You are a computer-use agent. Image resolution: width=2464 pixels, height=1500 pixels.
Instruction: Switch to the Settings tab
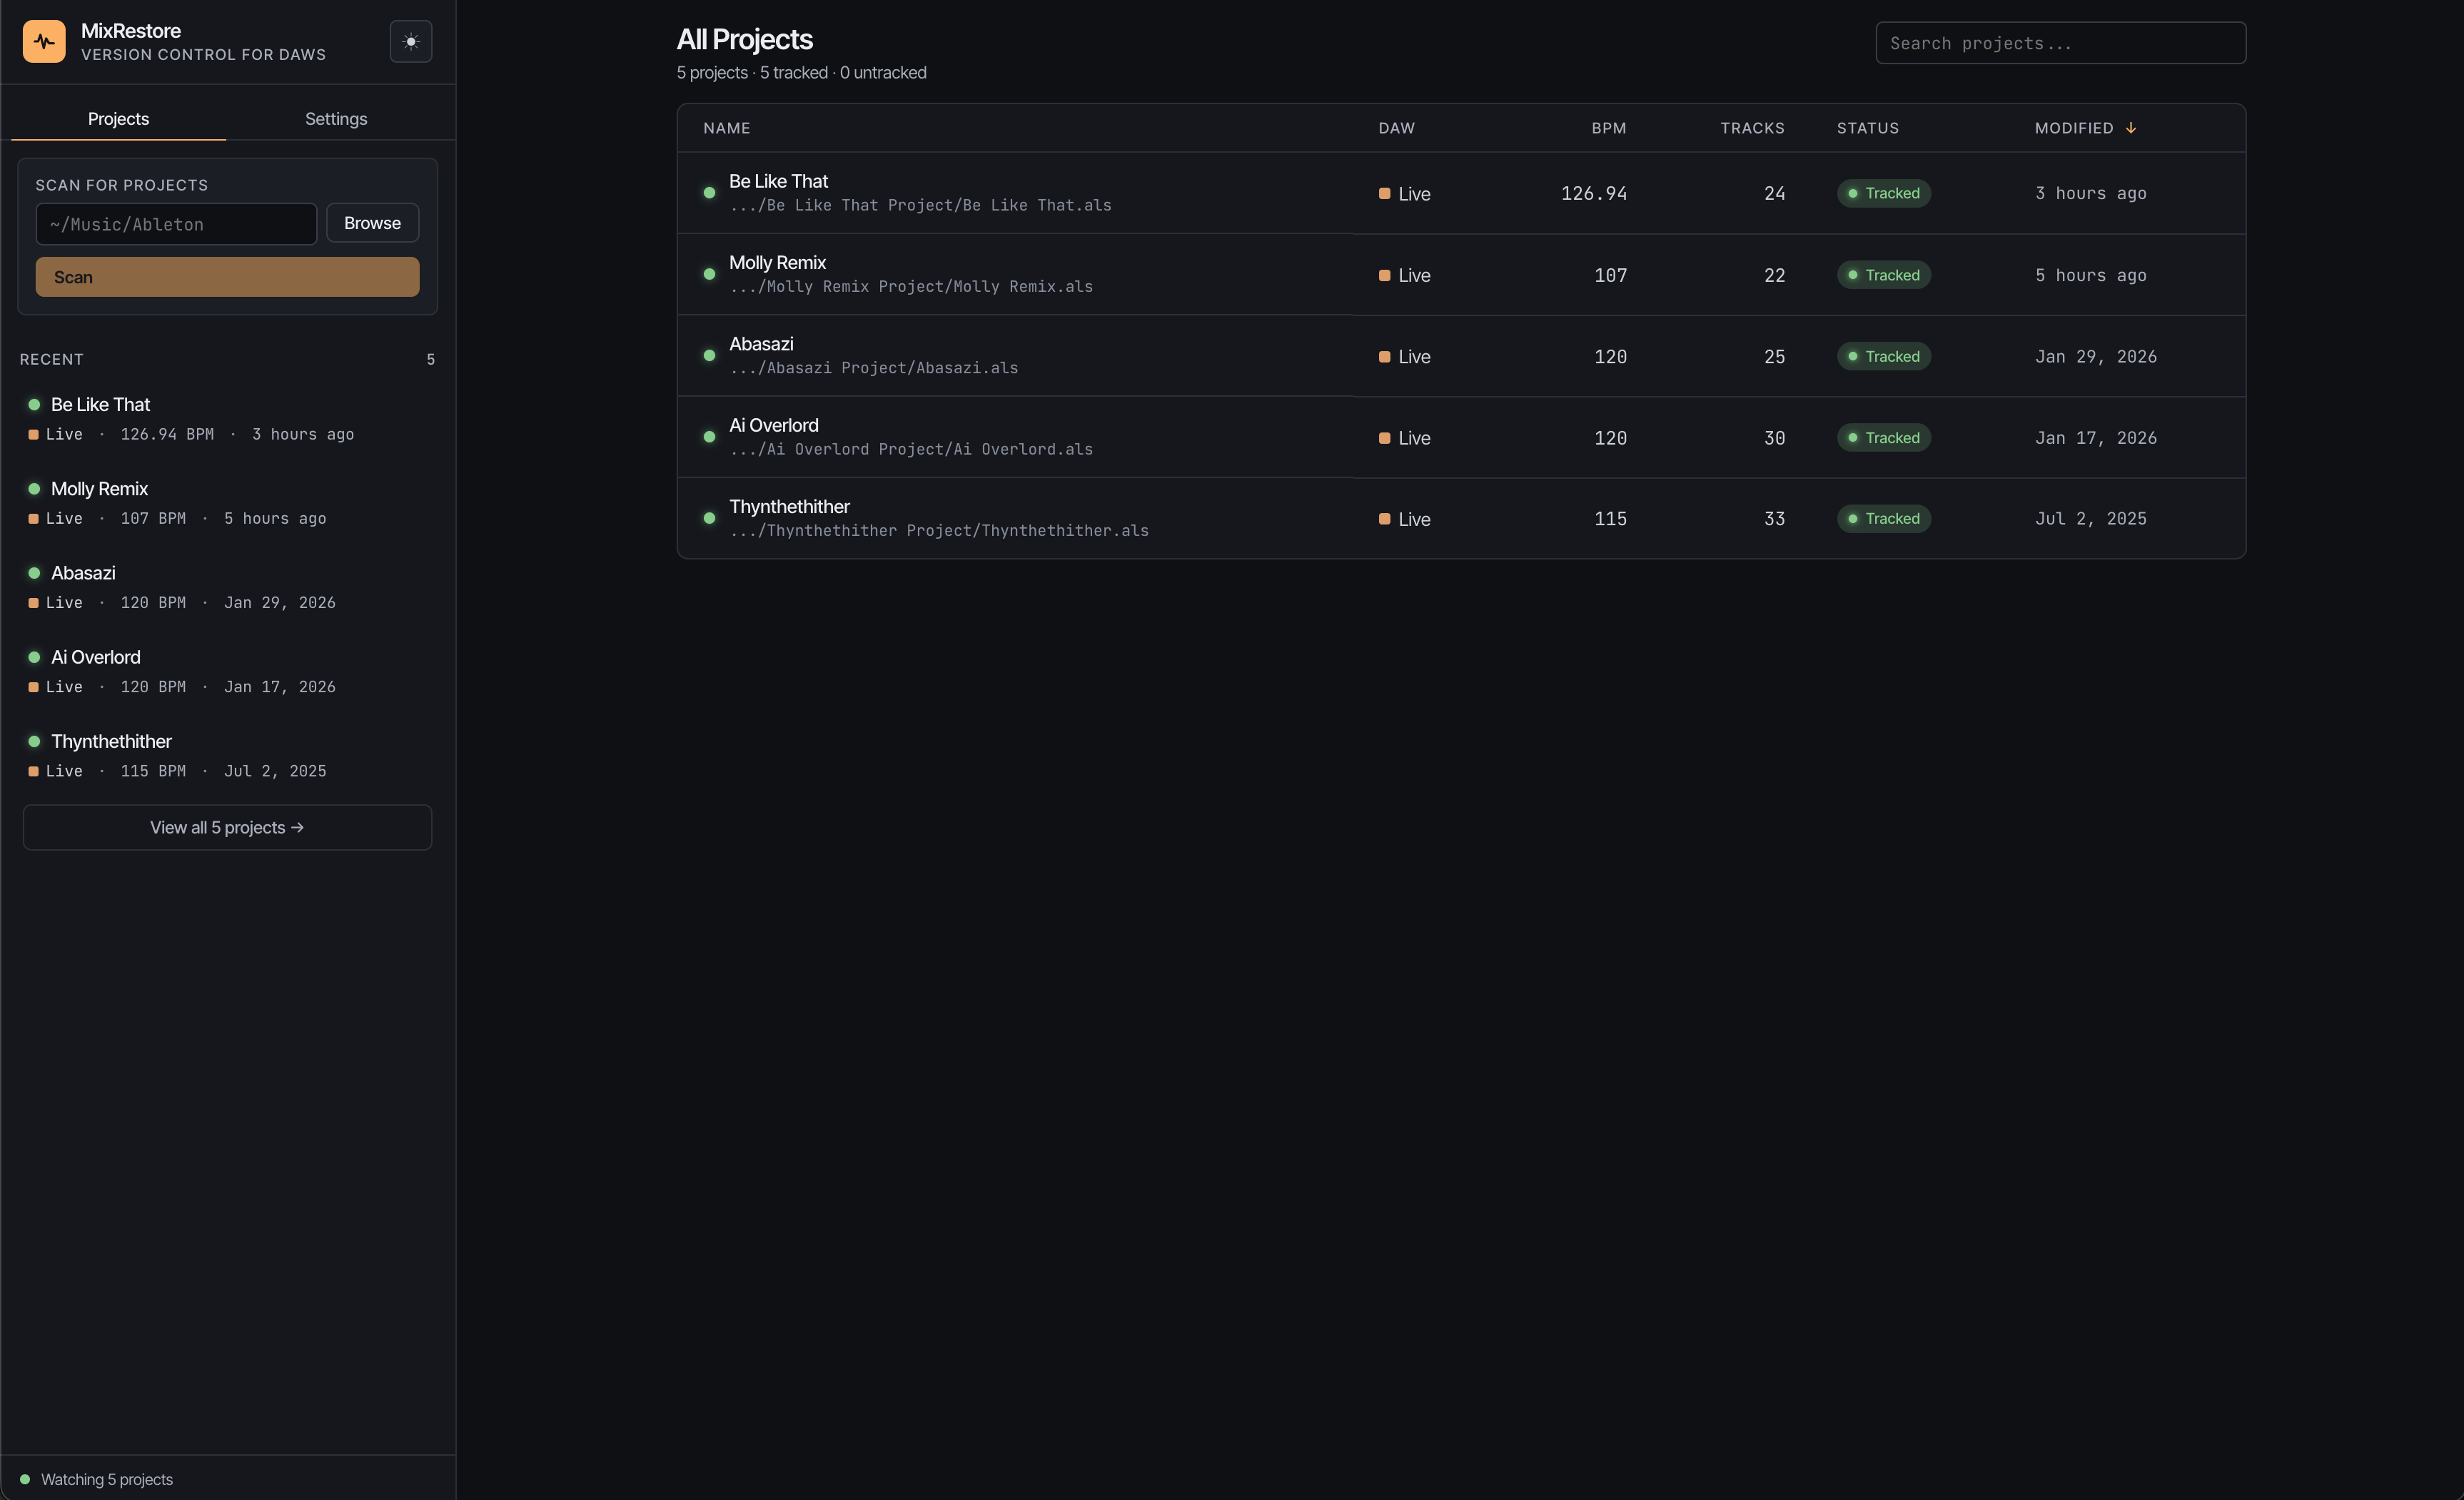[x=335, y=118]
